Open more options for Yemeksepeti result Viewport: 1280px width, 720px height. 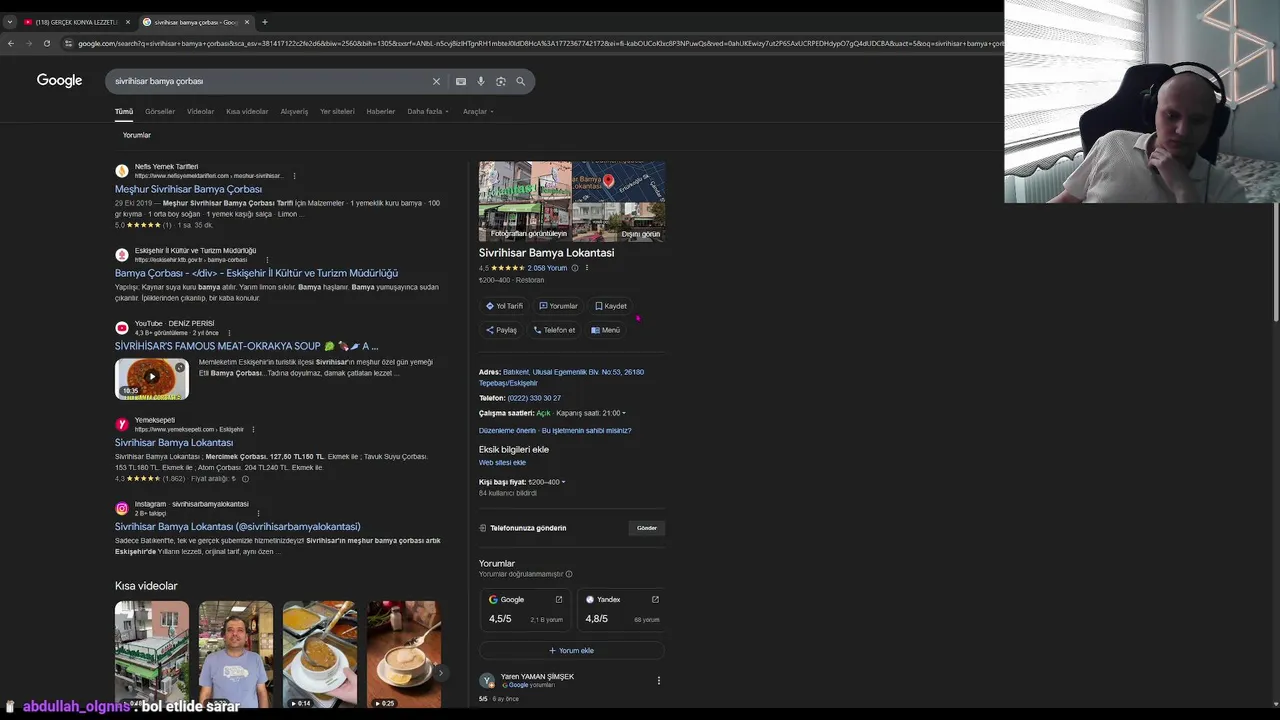253,429
